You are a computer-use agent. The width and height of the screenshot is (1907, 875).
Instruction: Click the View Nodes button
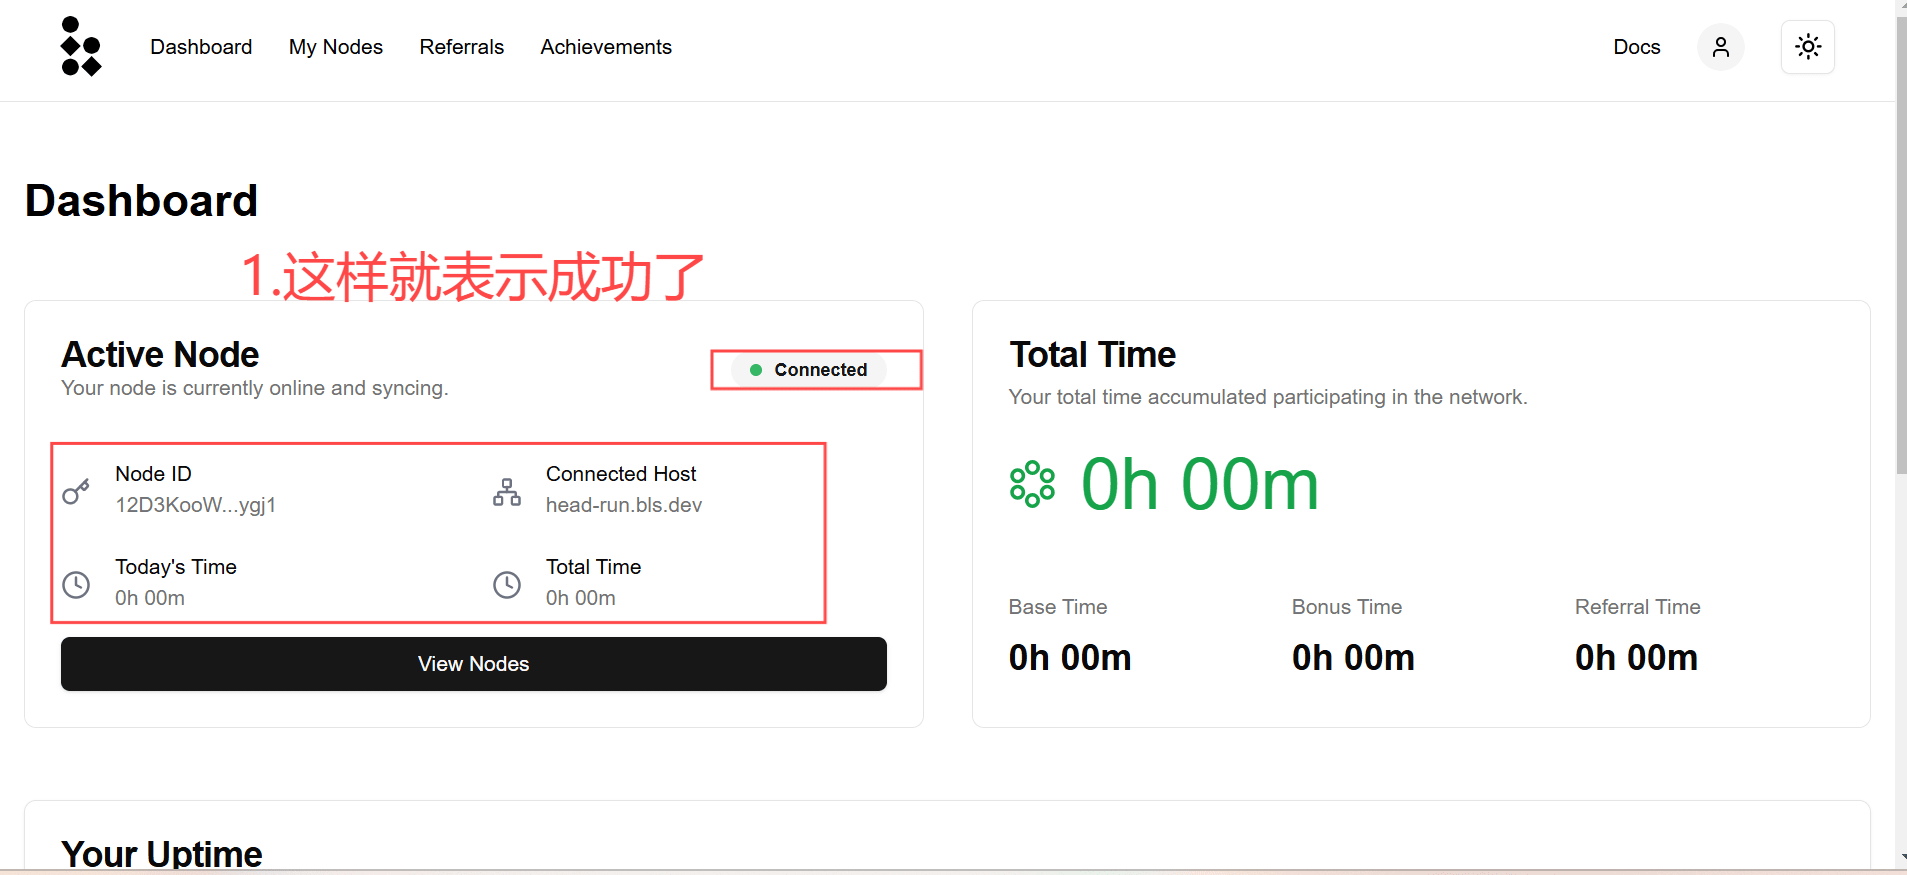[474, 664]
